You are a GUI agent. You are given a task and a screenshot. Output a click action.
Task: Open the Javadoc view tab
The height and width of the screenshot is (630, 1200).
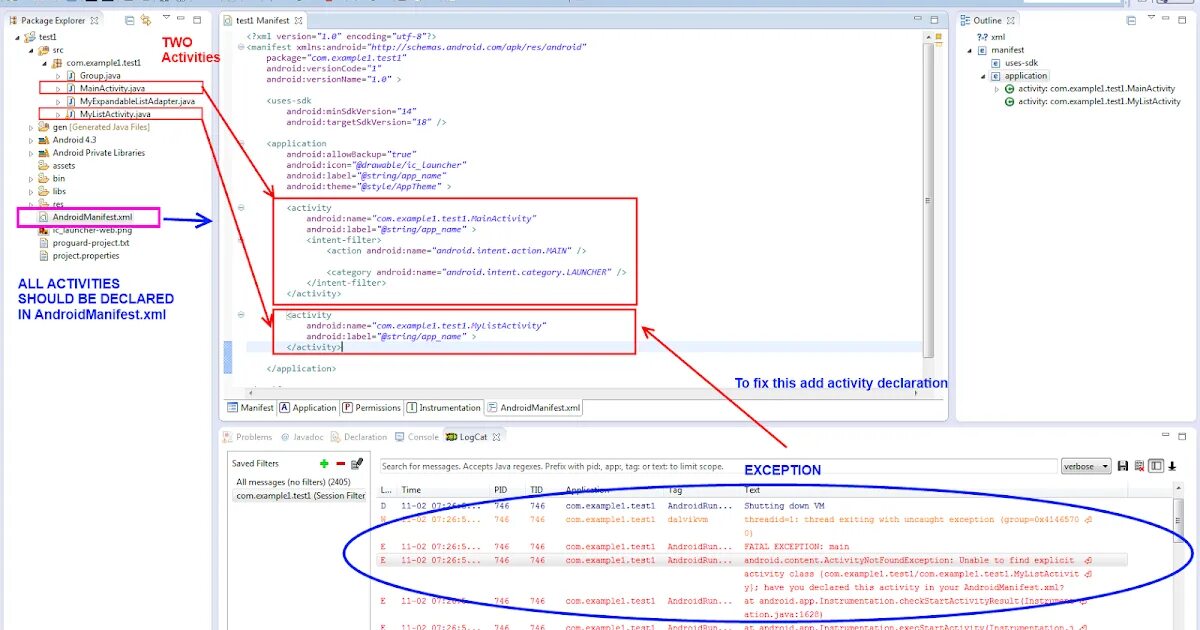(303, 437)
